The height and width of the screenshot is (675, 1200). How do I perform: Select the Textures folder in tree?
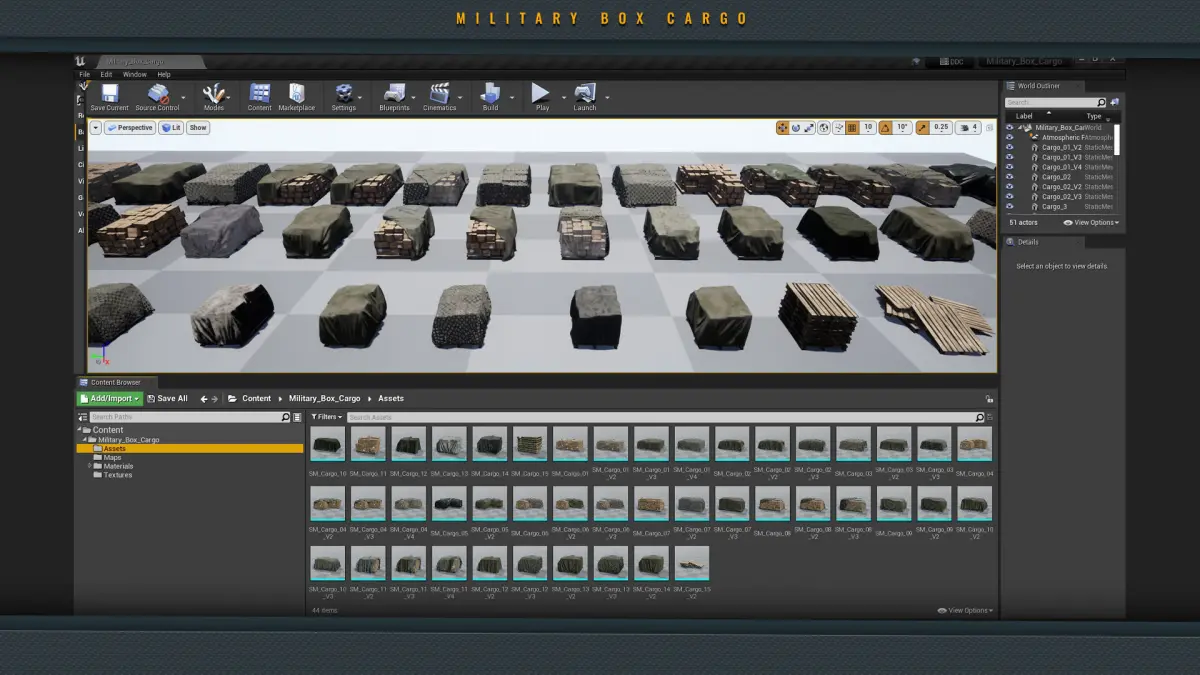[117, 475]
